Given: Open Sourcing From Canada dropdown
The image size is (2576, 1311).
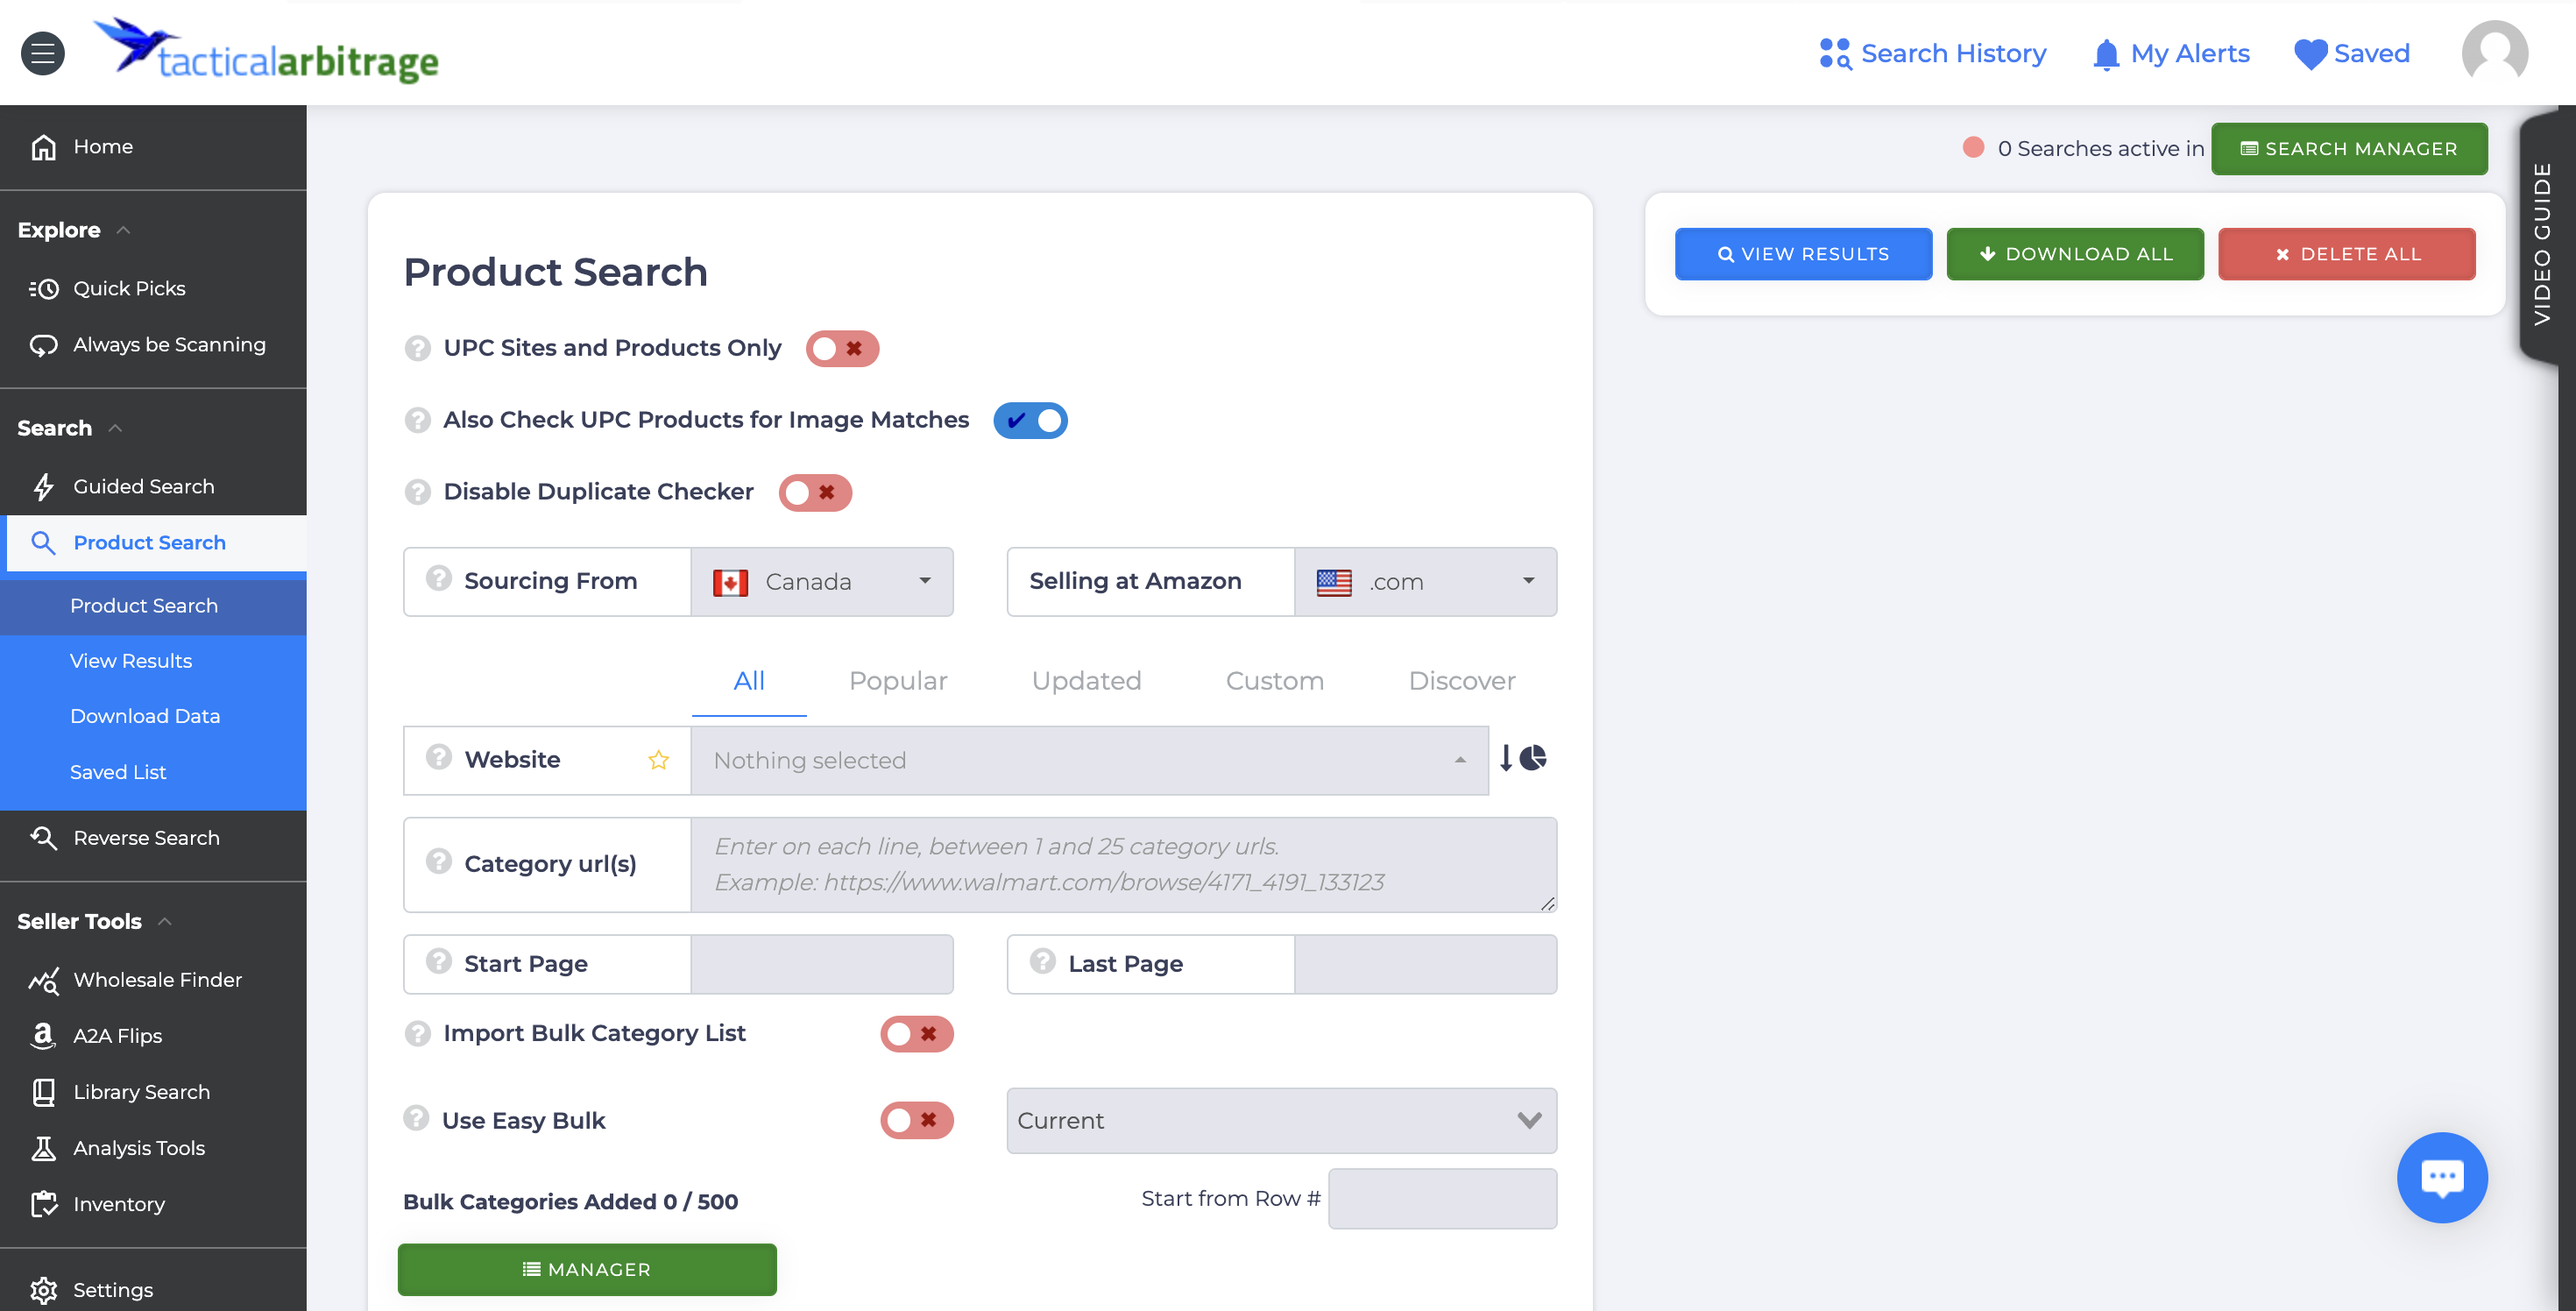Looking at the screenshot, I should coord(822,581).
